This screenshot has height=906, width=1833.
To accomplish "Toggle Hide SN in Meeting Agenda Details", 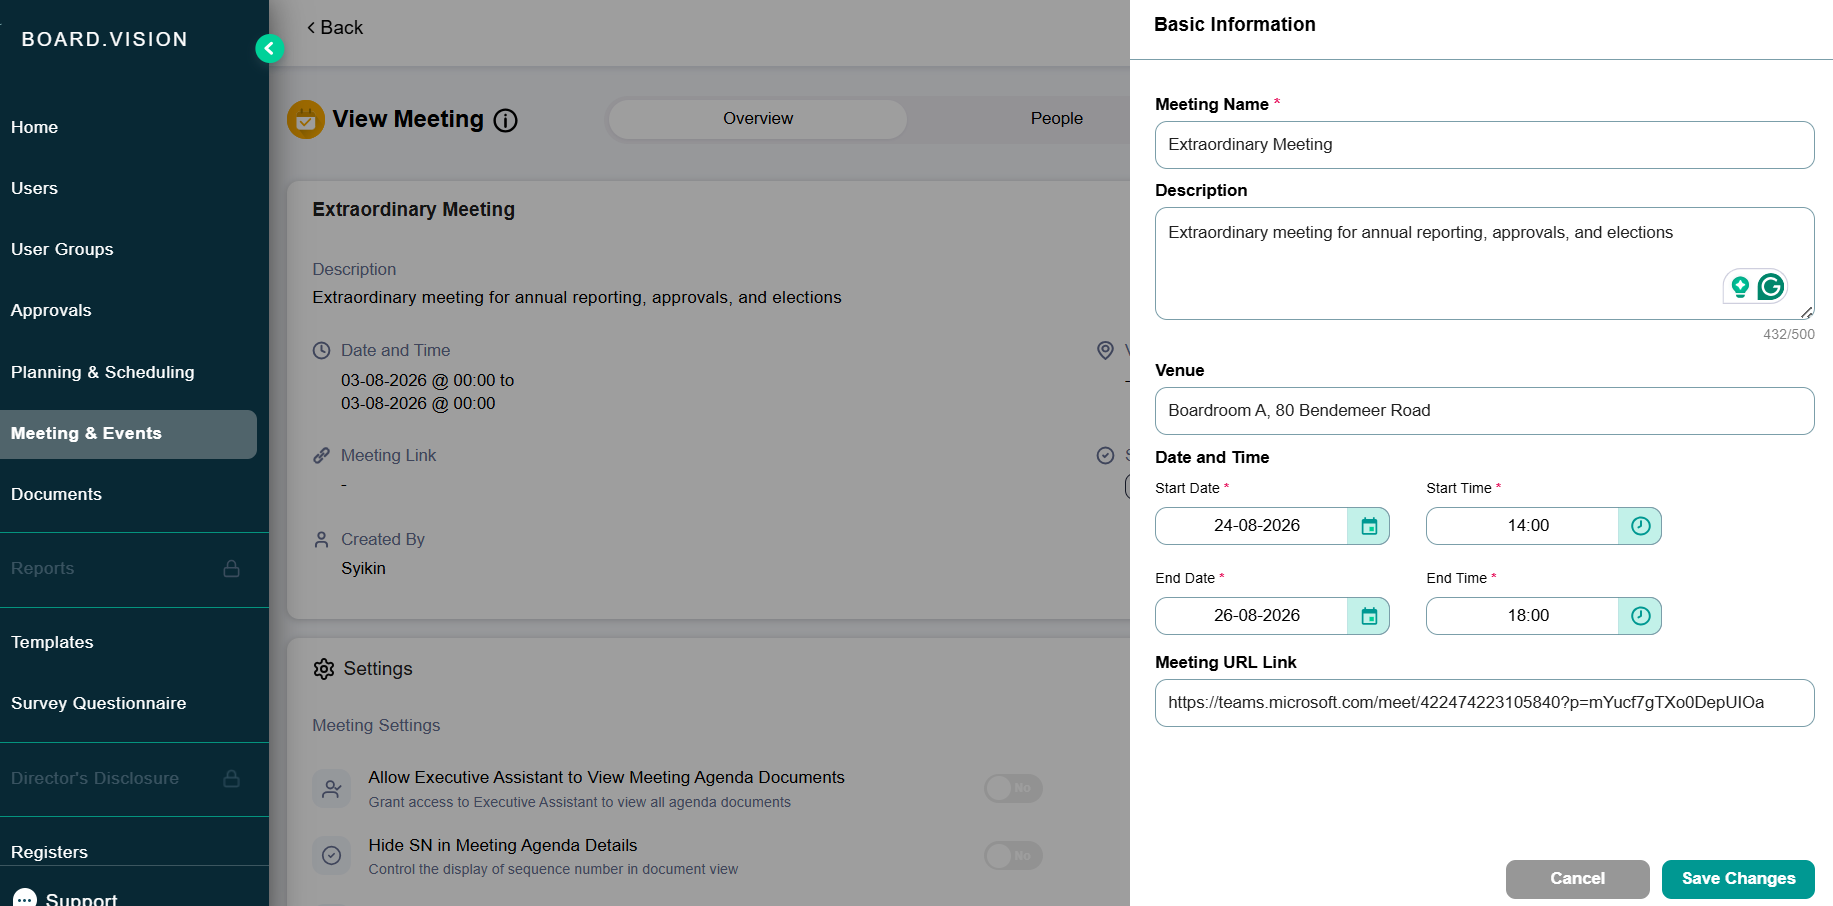I will point(1013,855).
